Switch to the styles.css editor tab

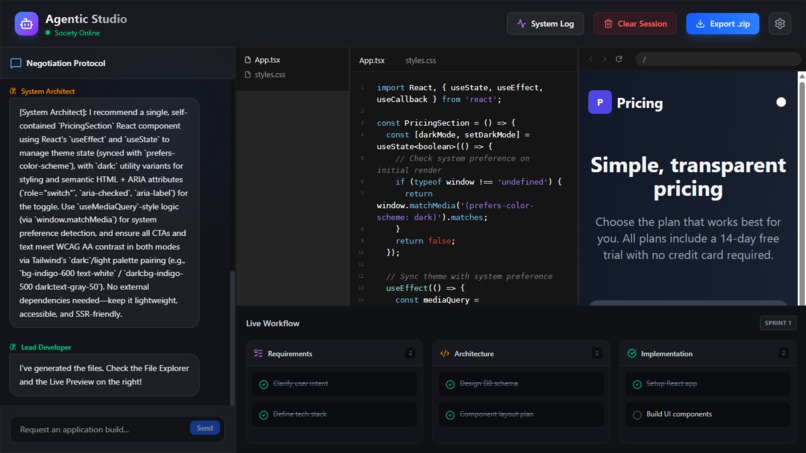click(420, 60)
